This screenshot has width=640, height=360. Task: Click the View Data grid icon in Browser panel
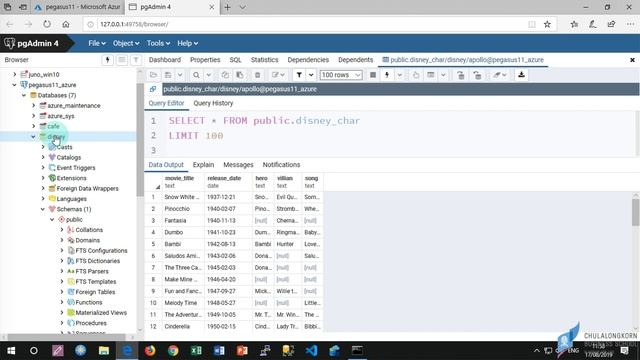coord(122,60)
